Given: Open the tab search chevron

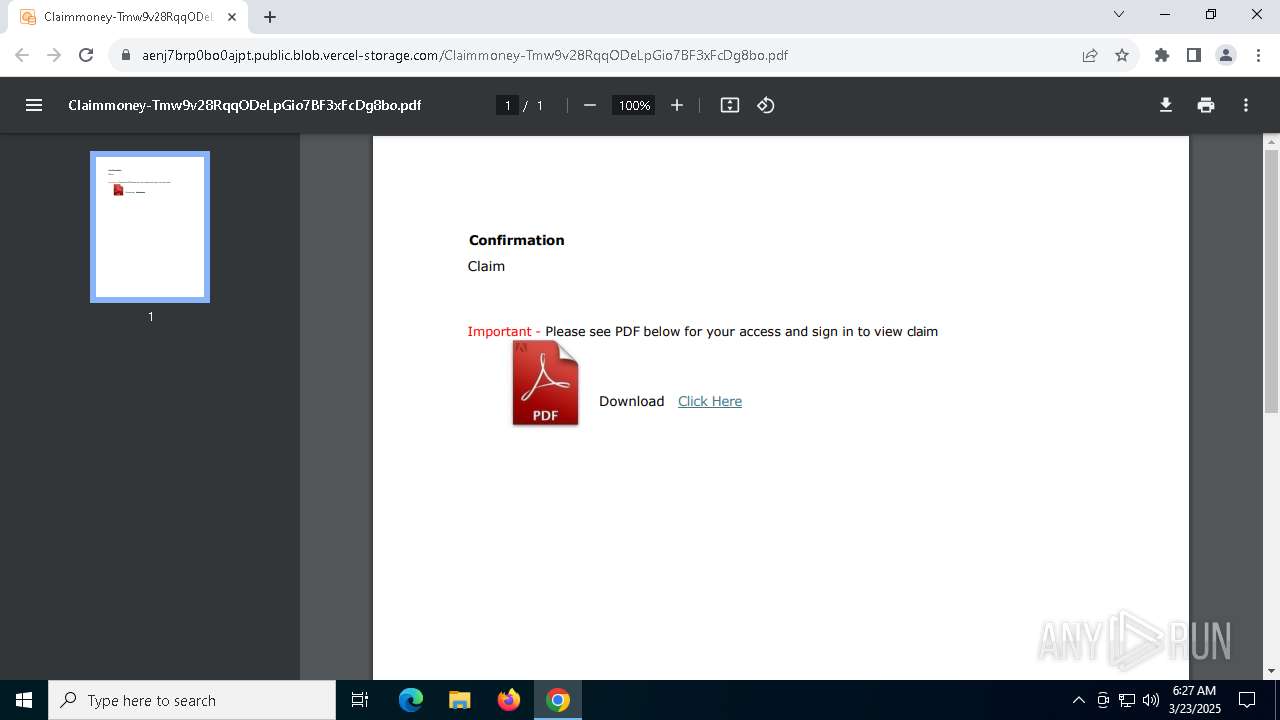Looking at the screenshot, I should click(x=1119, y=14).
